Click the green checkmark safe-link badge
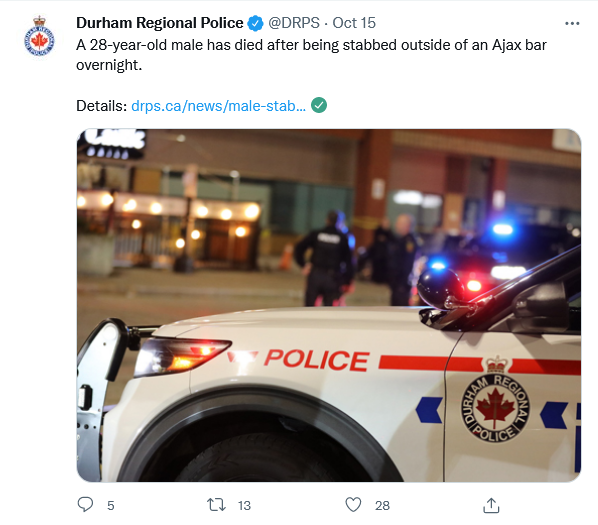598x525 pixels. click(x=319, y=105)
